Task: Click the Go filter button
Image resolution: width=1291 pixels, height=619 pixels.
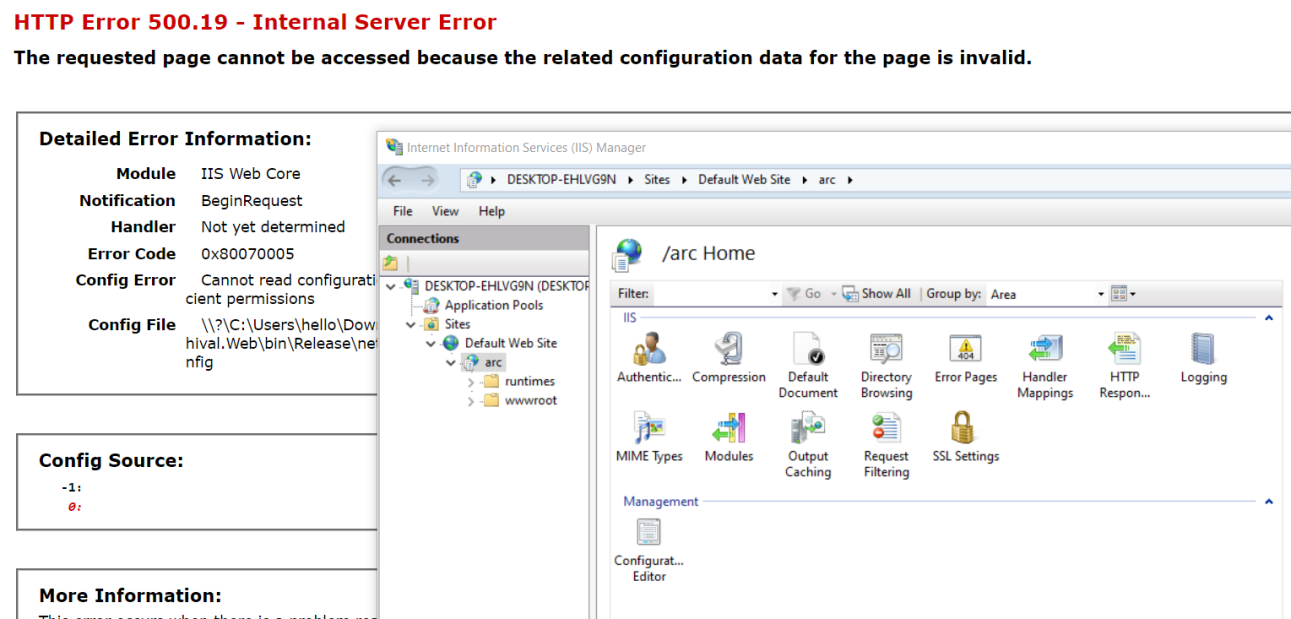Action: point(804,294)
